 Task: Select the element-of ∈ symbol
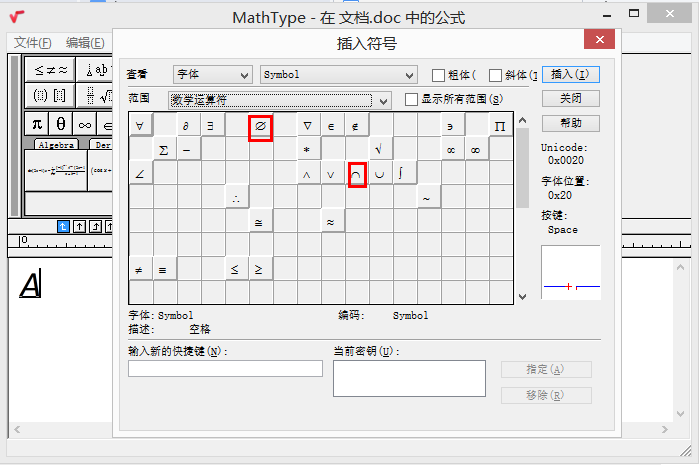click(332, 125)
